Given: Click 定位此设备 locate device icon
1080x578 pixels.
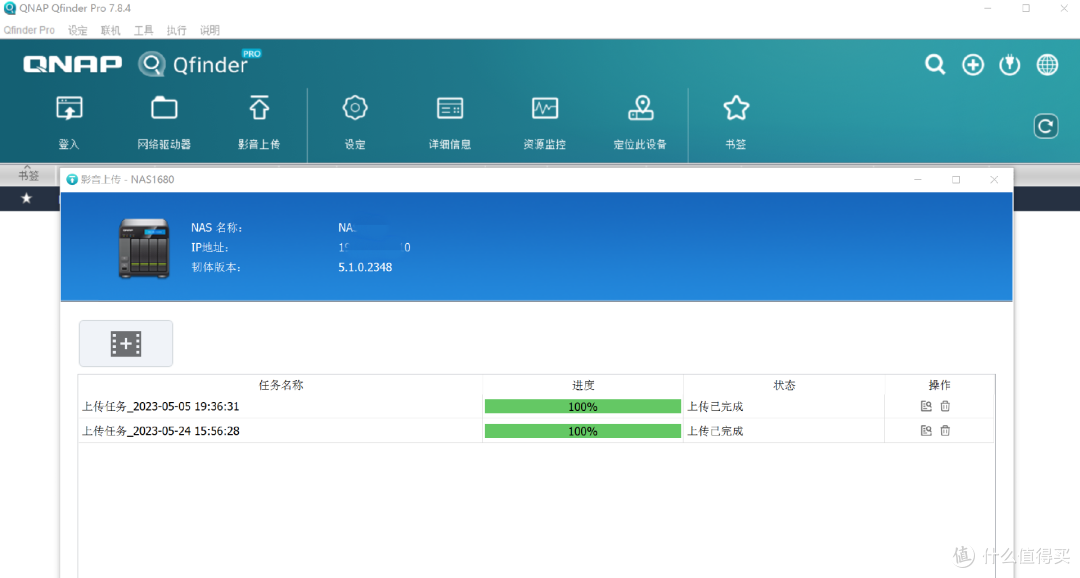Looking at the screenshot, I should [x=641, y=108].
